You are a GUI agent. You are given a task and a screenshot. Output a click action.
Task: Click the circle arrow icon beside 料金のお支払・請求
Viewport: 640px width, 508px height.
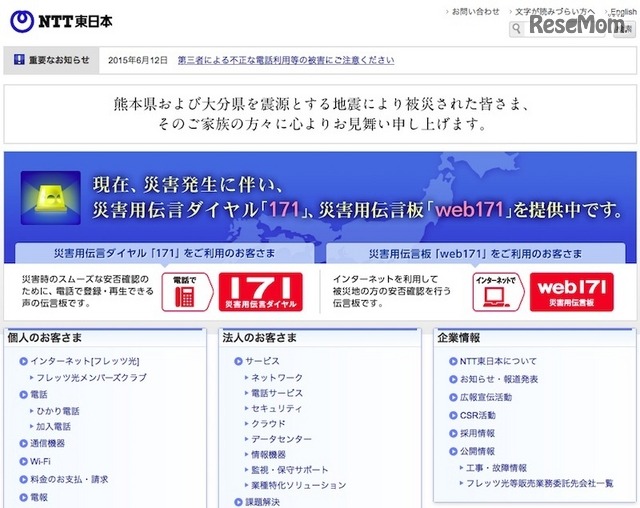tap(24, 479)
